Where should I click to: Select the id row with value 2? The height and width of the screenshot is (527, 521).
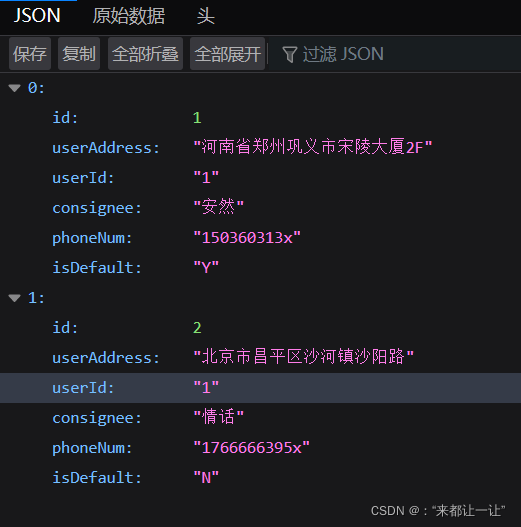click(x=260, y=328)
